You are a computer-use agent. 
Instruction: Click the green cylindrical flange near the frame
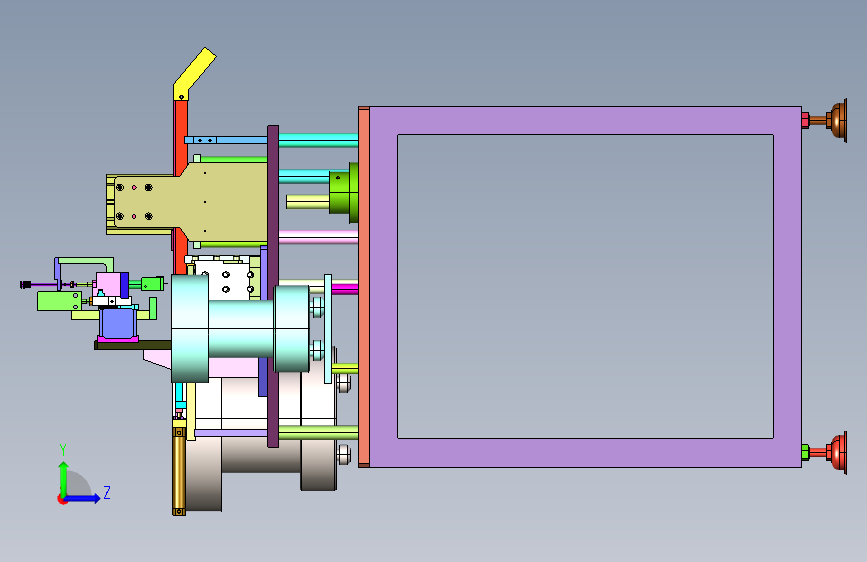[343, 193]
